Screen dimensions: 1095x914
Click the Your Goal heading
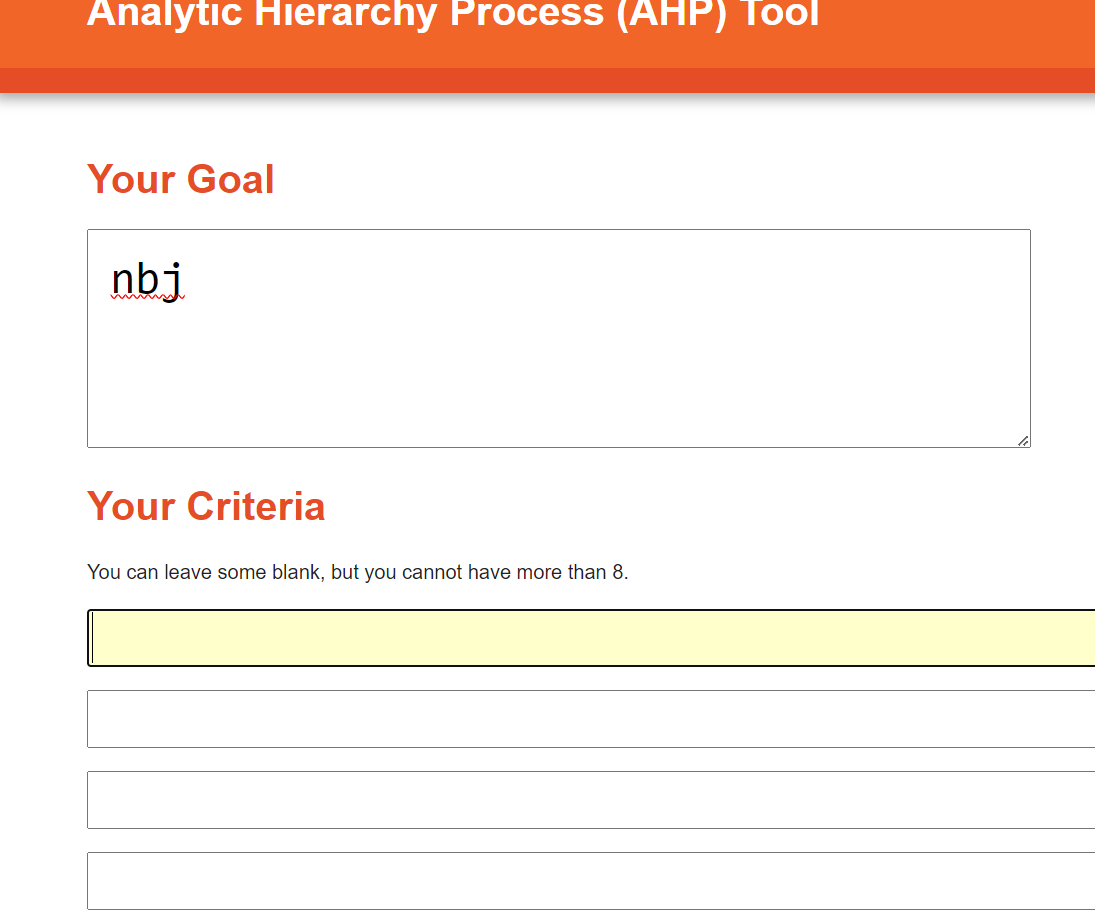181,179
